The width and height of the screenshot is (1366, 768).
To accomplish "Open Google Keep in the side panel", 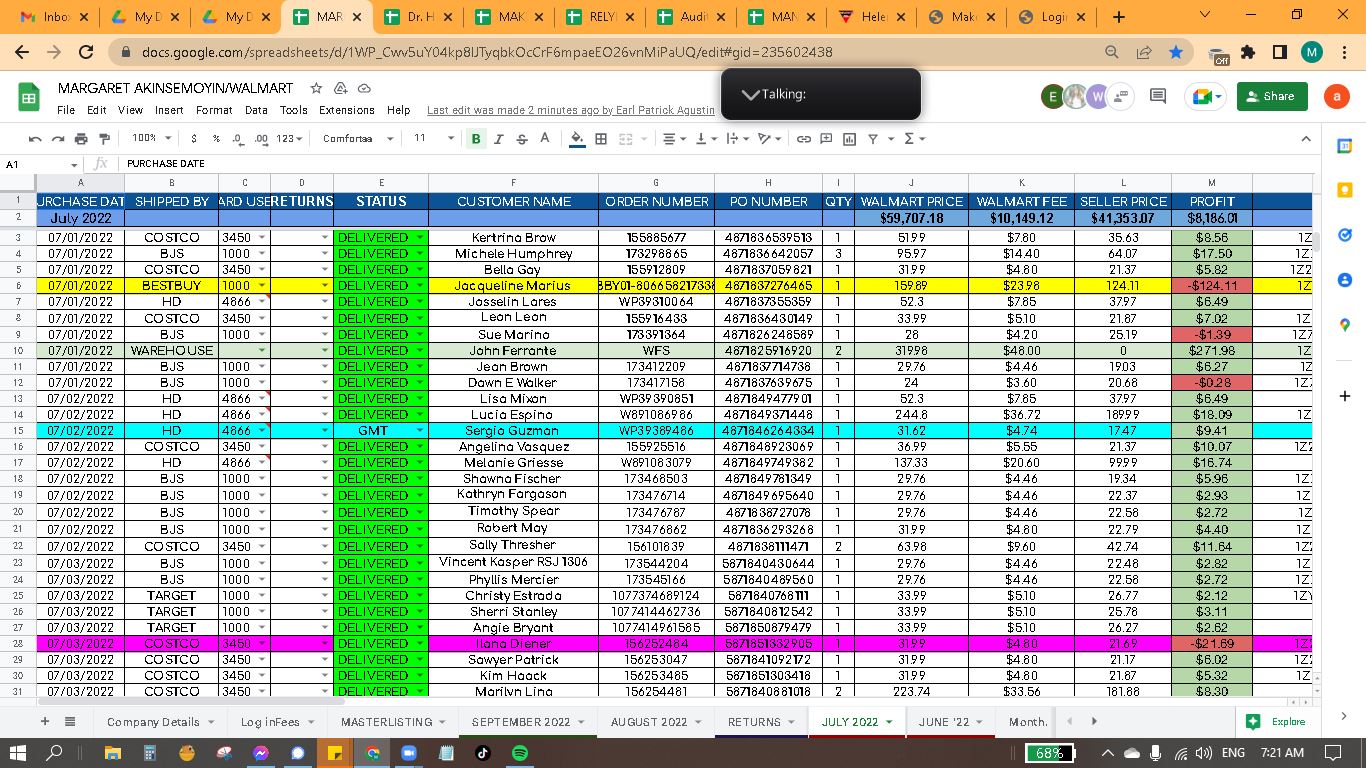I will click(x=1344, y=190).
